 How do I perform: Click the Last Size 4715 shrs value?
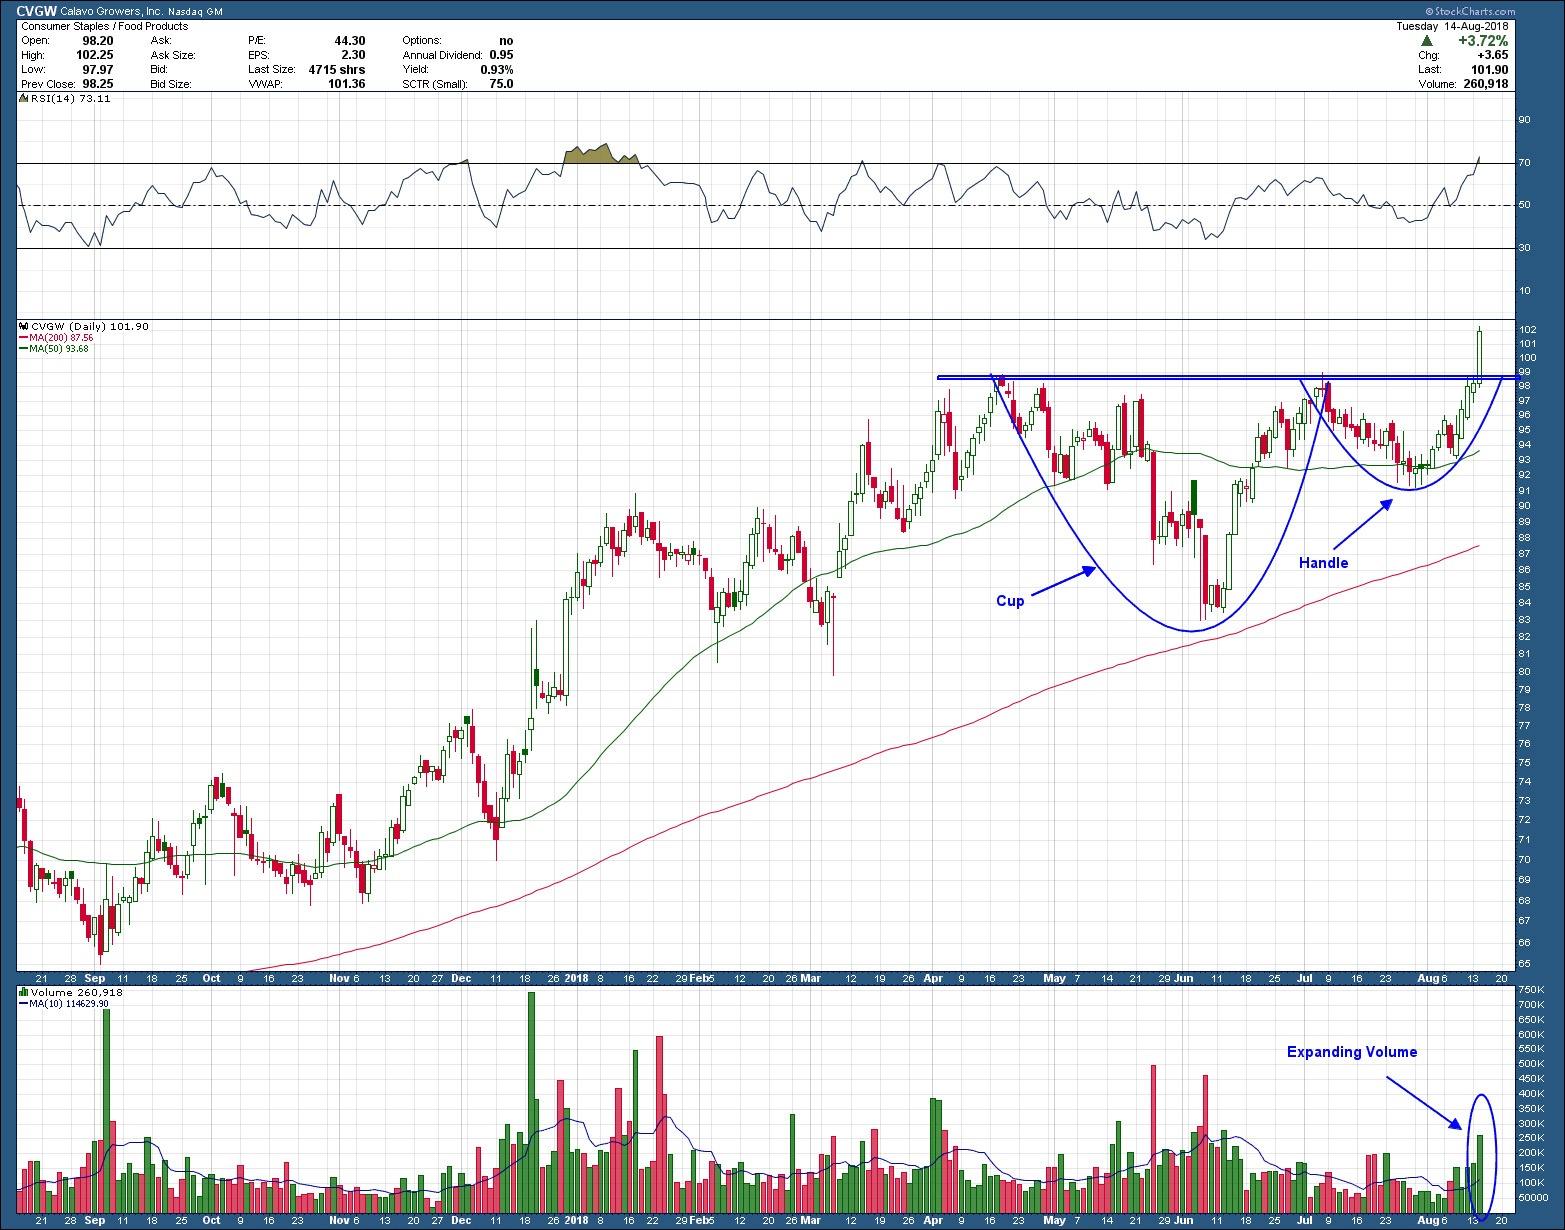pyautogui.click(x=337, y=70)
